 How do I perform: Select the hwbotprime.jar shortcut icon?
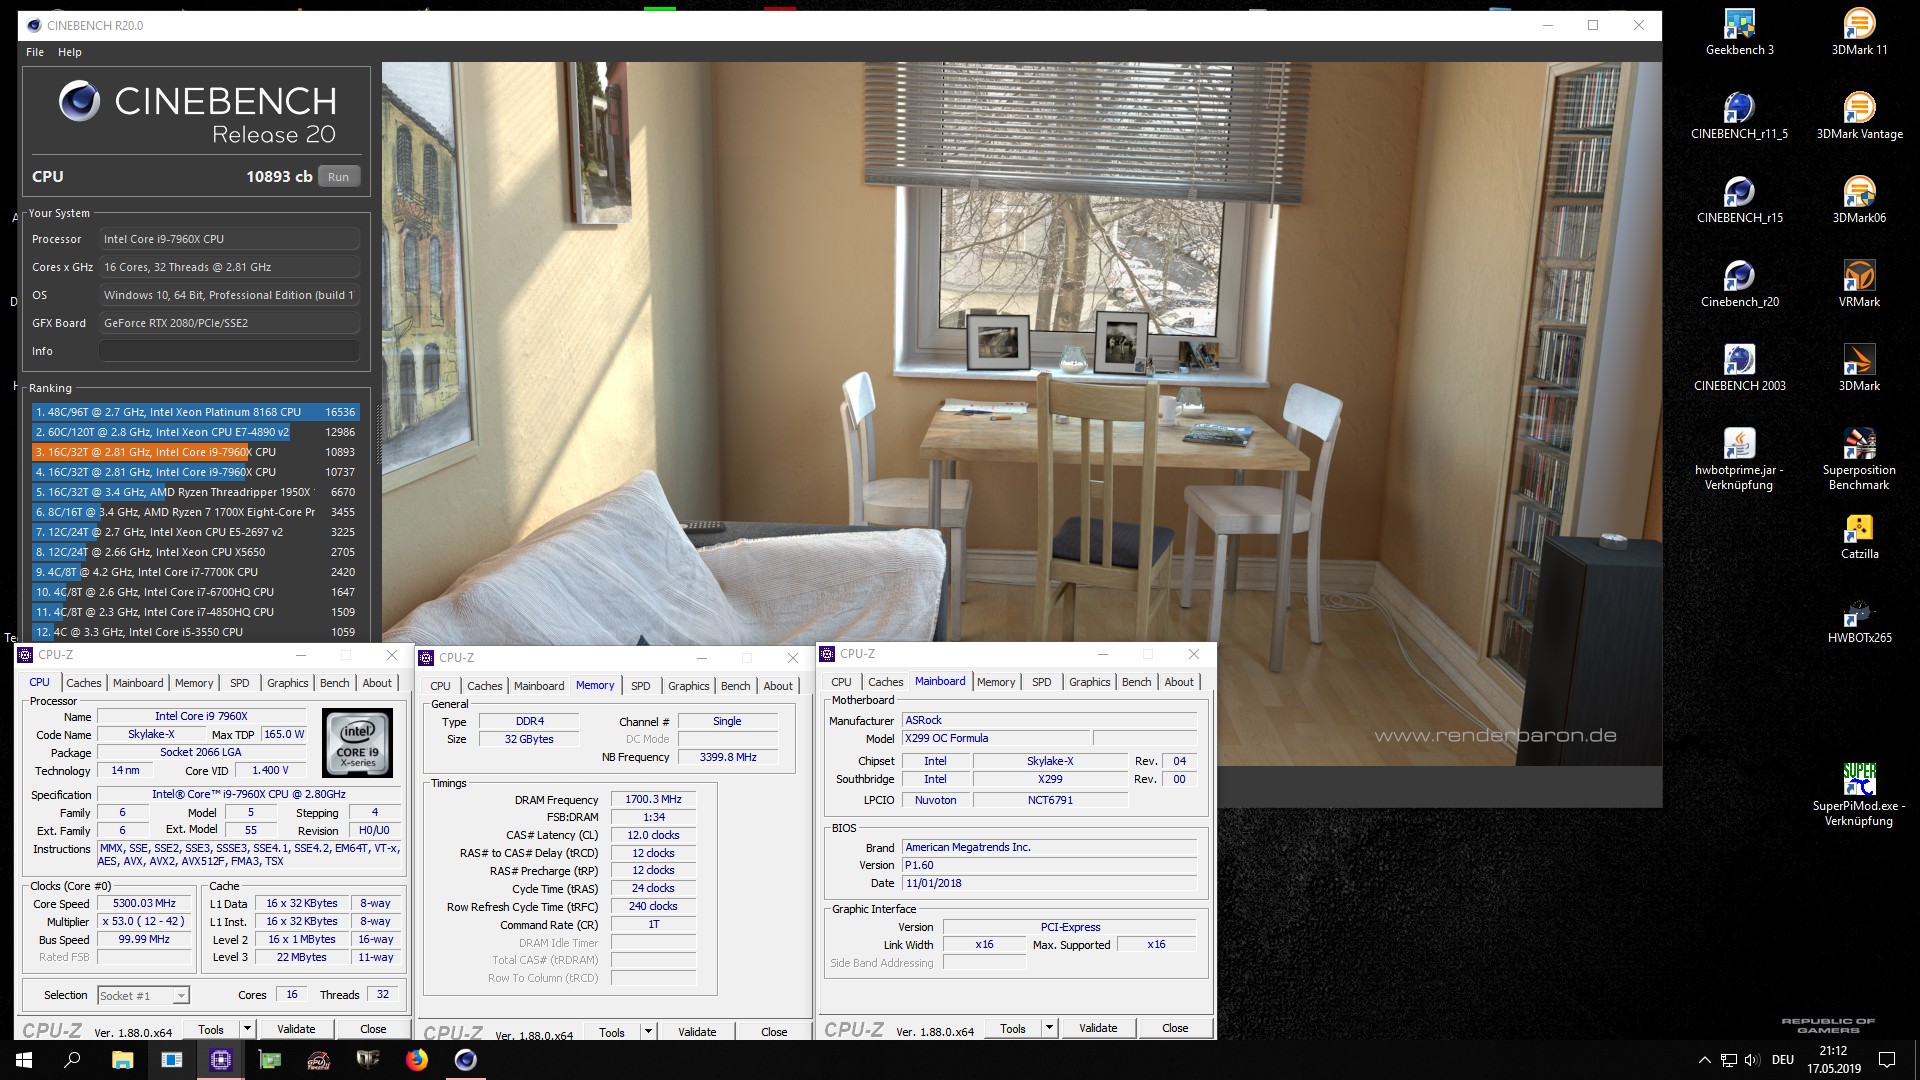click(x=1739, y=459)
